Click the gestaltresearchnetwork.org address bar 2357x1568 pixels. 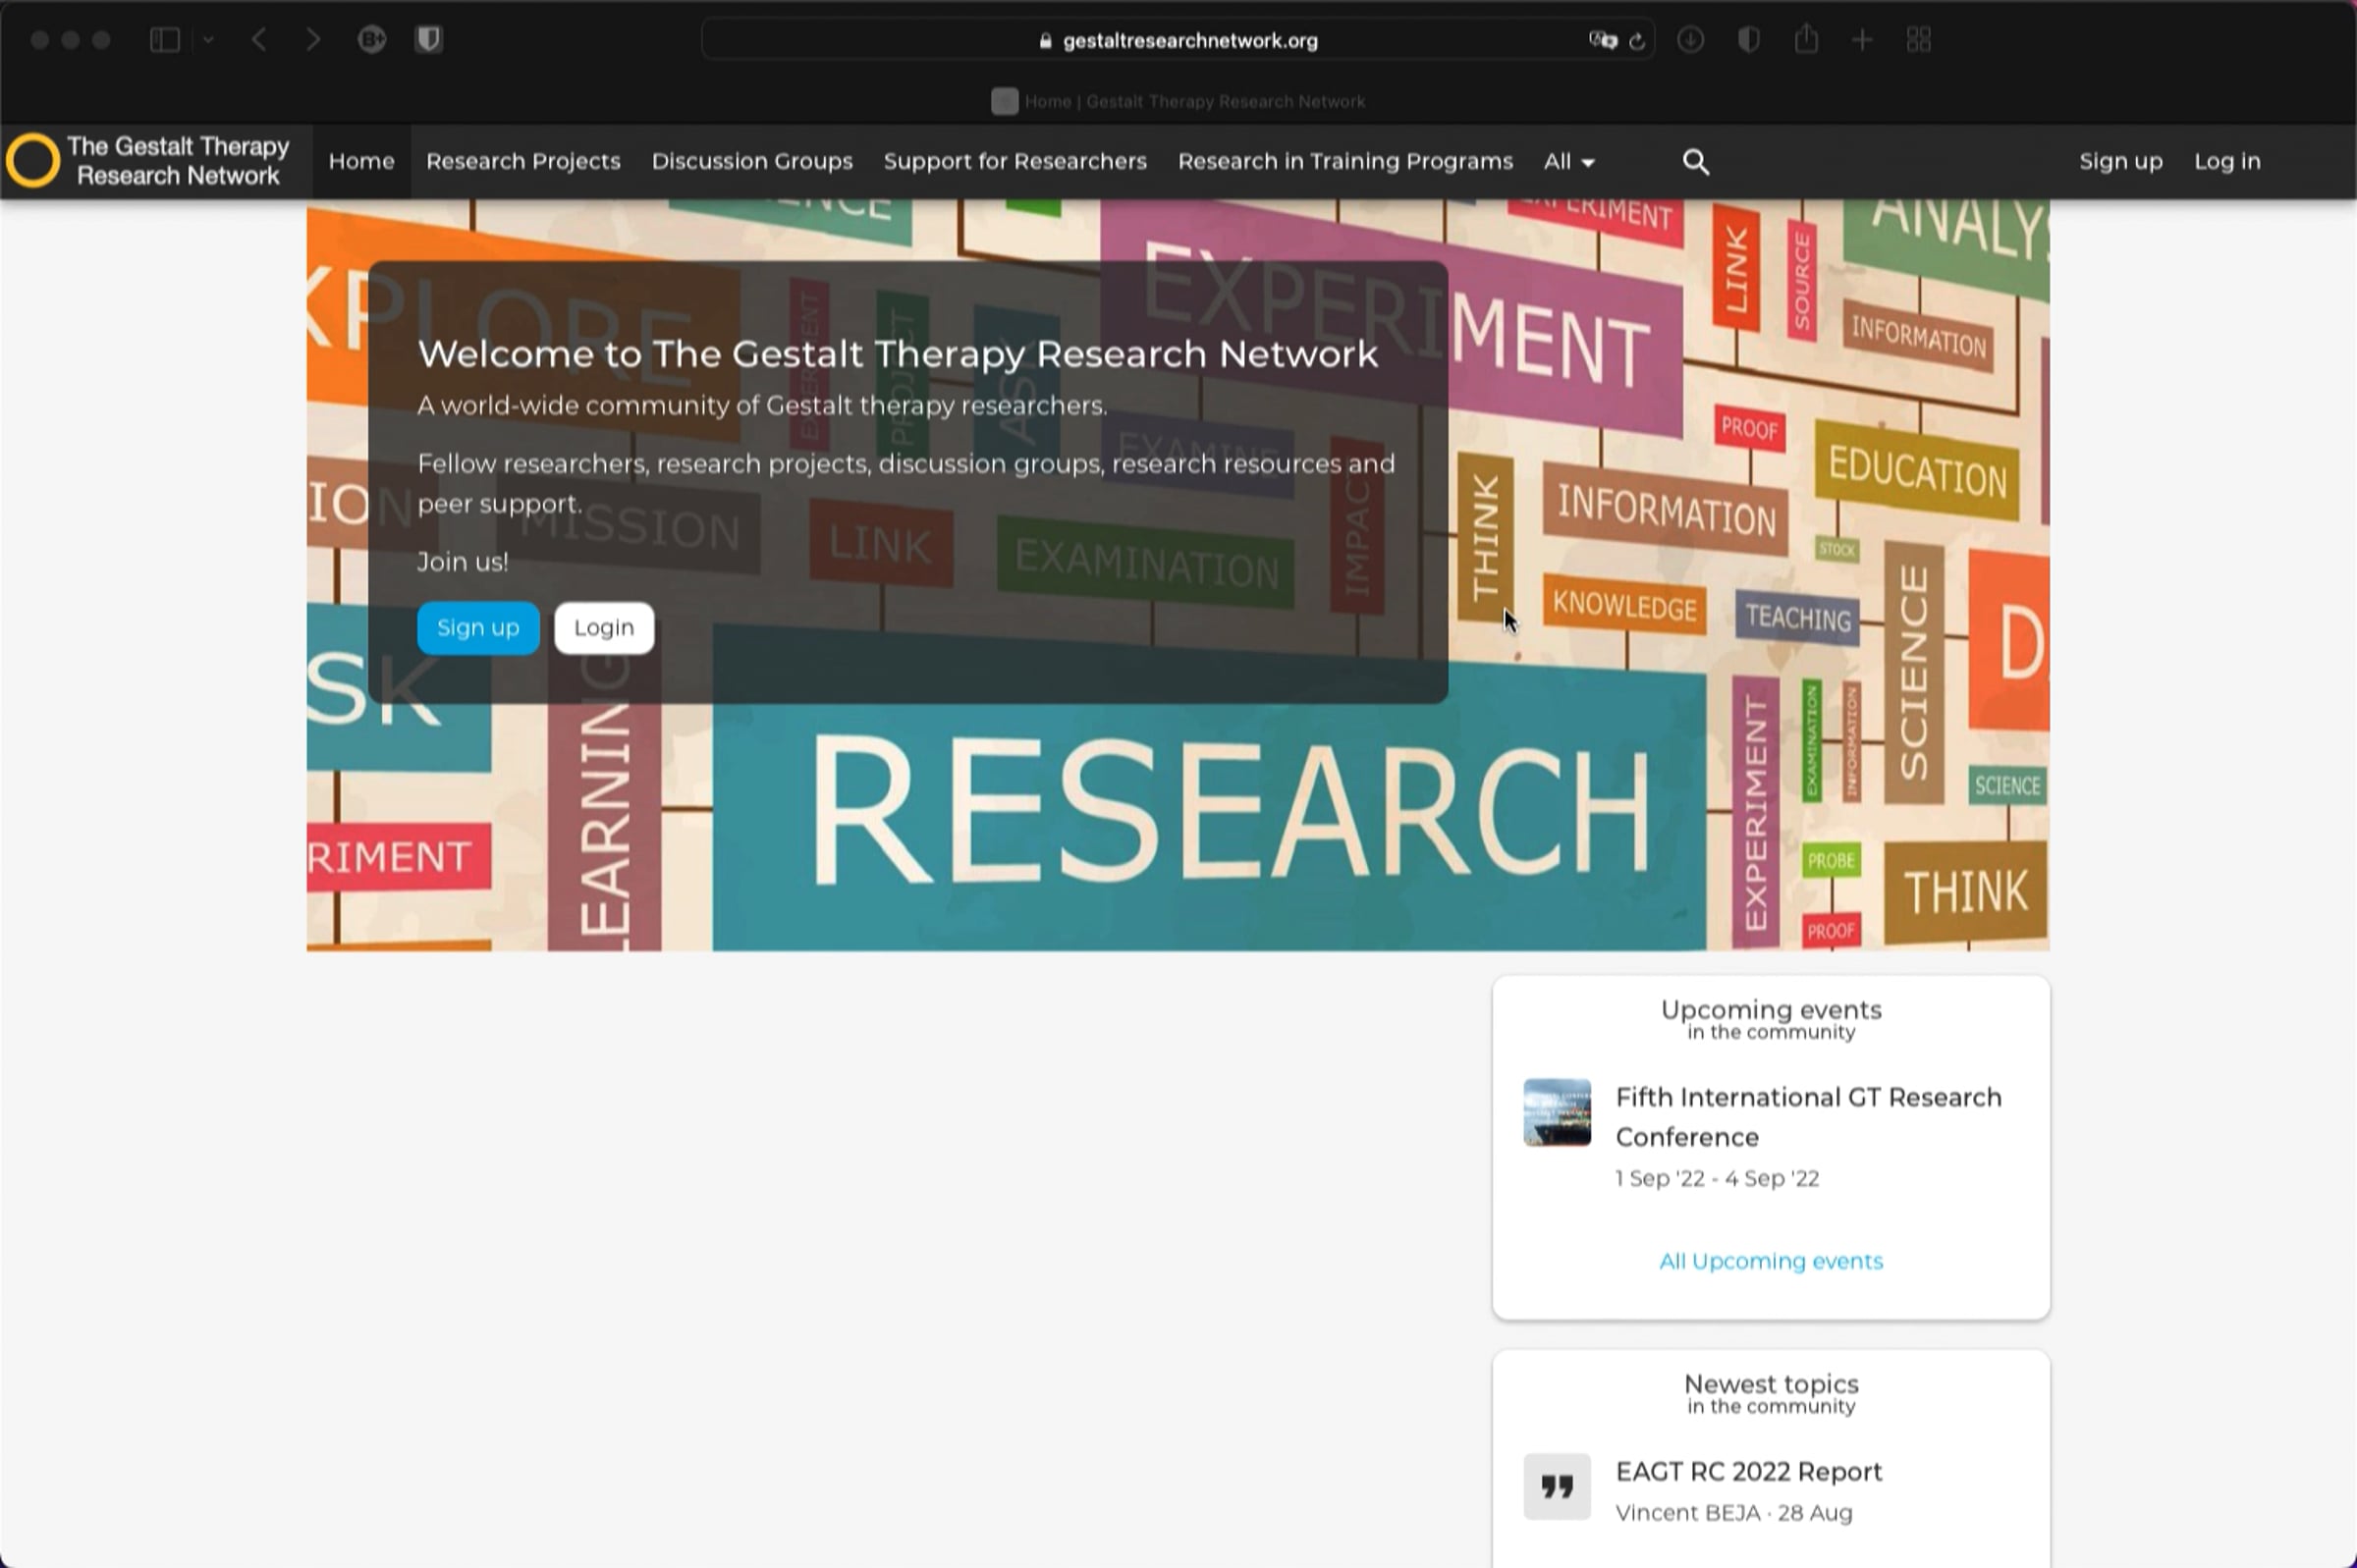pyautogui.click(x=1177, y=40)
